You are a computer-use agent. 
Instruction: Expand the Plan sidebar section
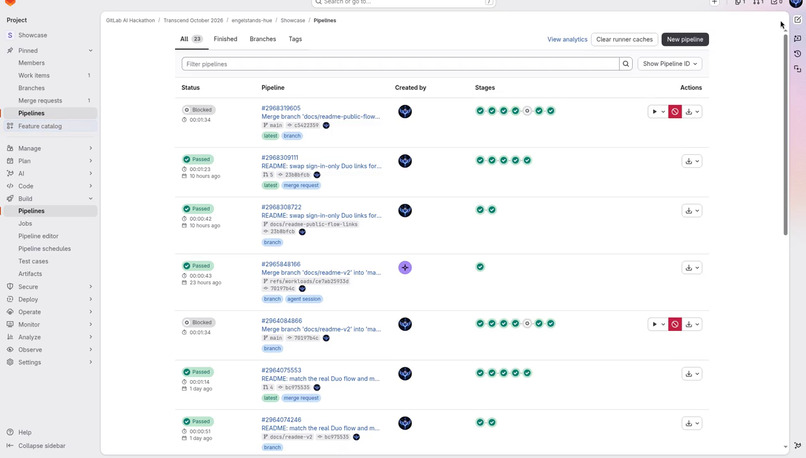50,161
